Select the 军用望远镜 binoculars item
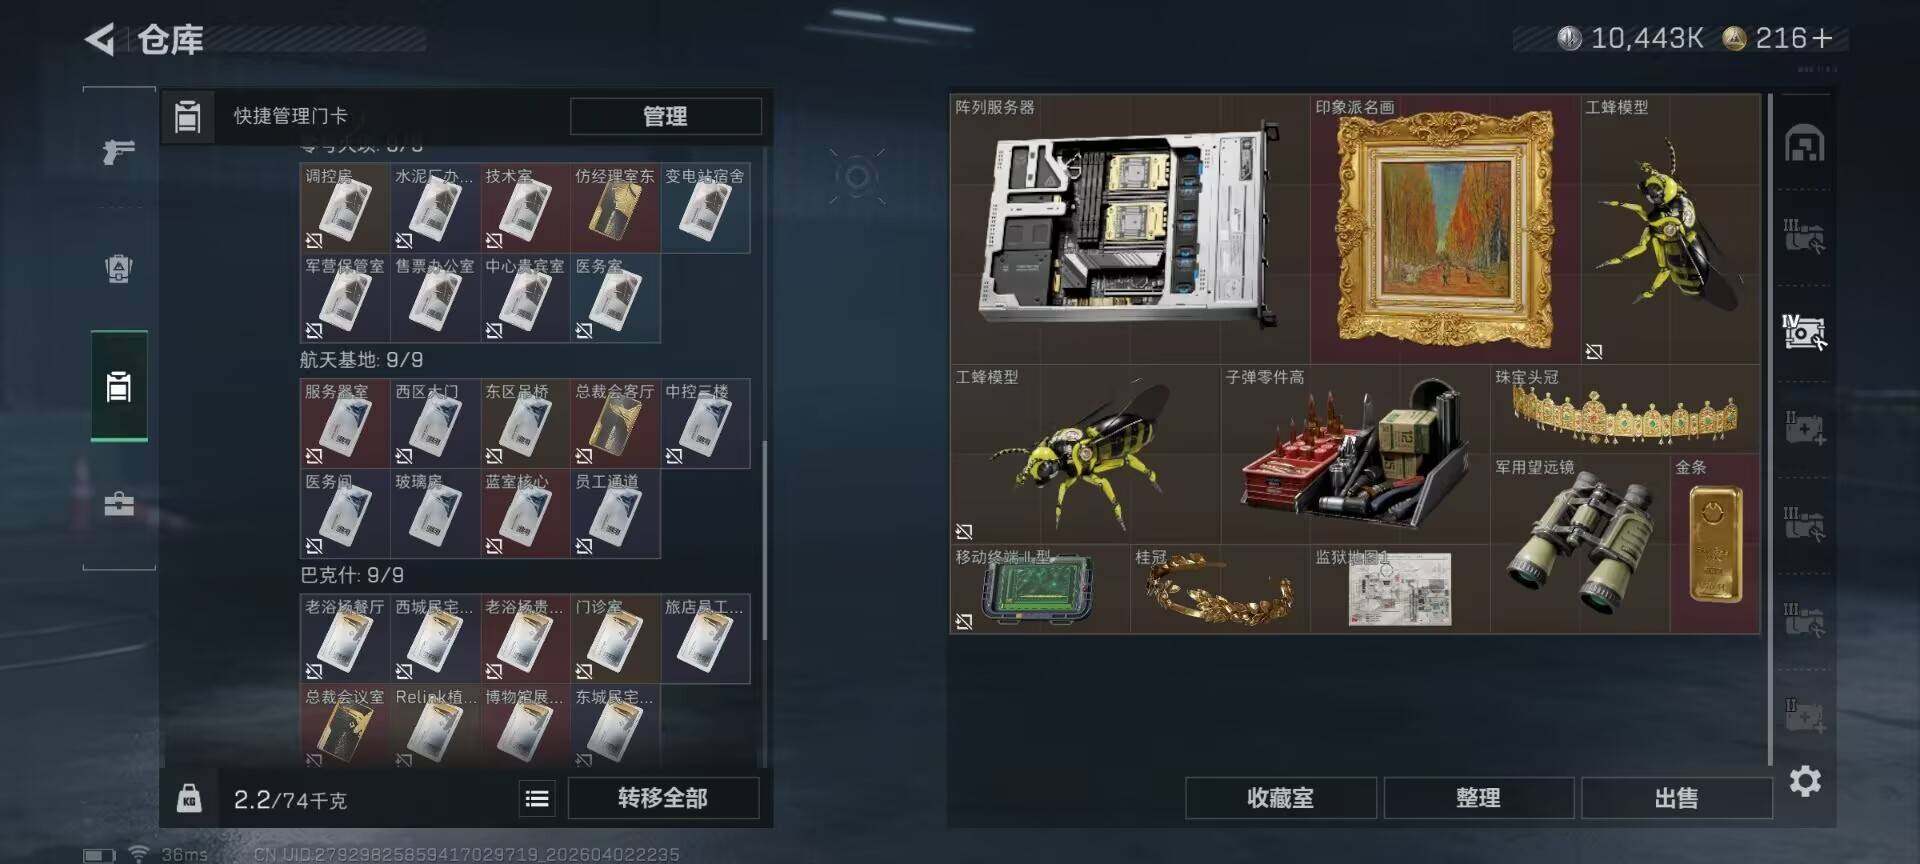Viewport: 1920px width, 864px height. click(1580, 543)
